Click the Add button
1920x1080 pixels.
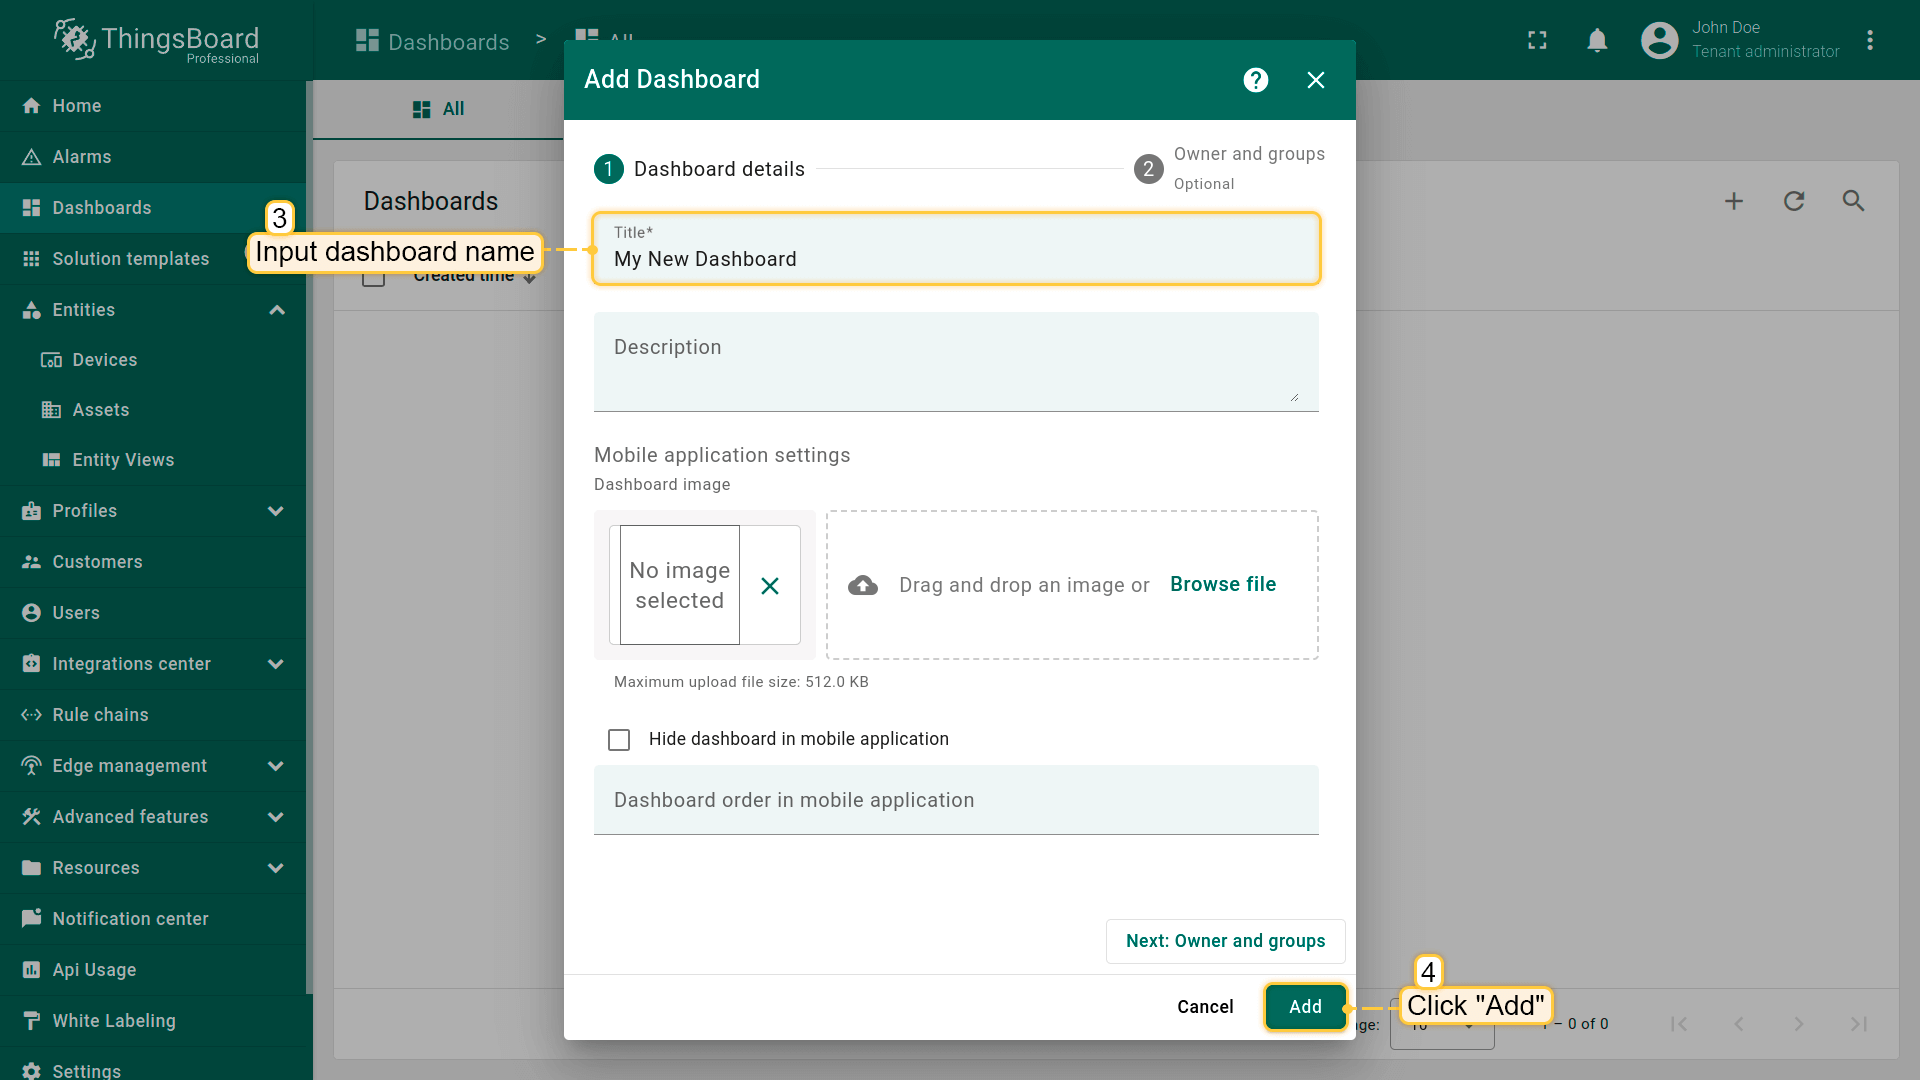1305,1007
